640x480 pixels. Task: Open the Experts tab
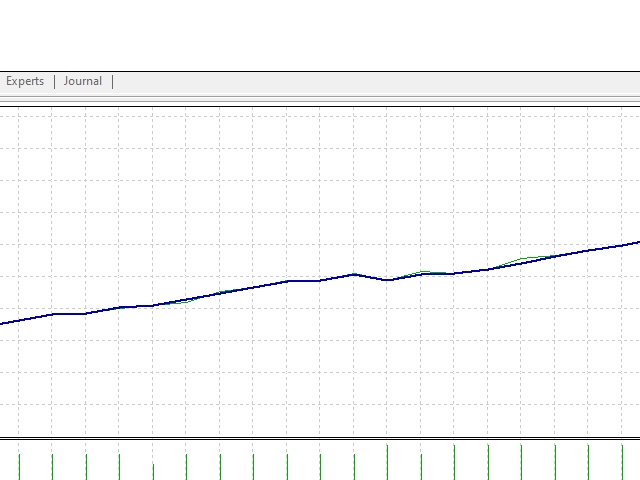pos(25,81)
